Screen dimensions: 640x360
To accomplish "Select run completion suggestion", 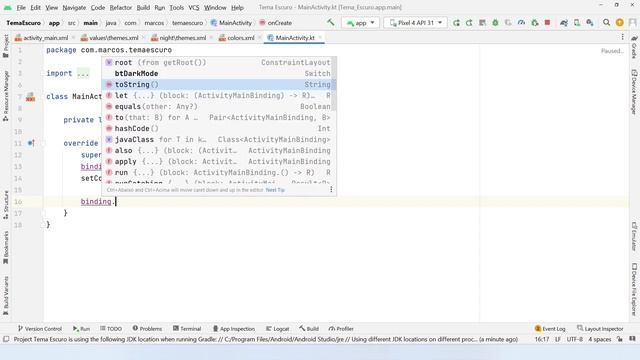I will tap(218, 173).
